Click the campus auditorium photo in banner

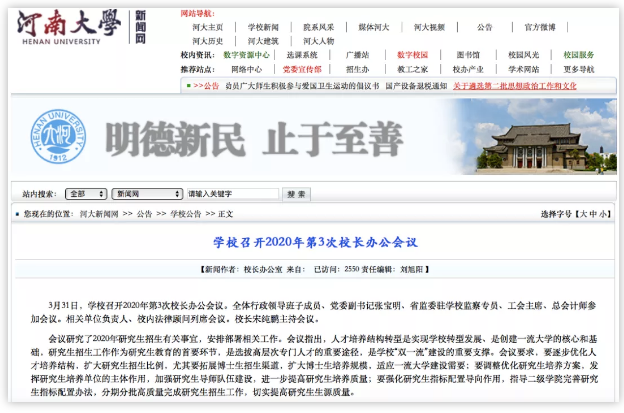pyautogui.click(x=539, y=136)
